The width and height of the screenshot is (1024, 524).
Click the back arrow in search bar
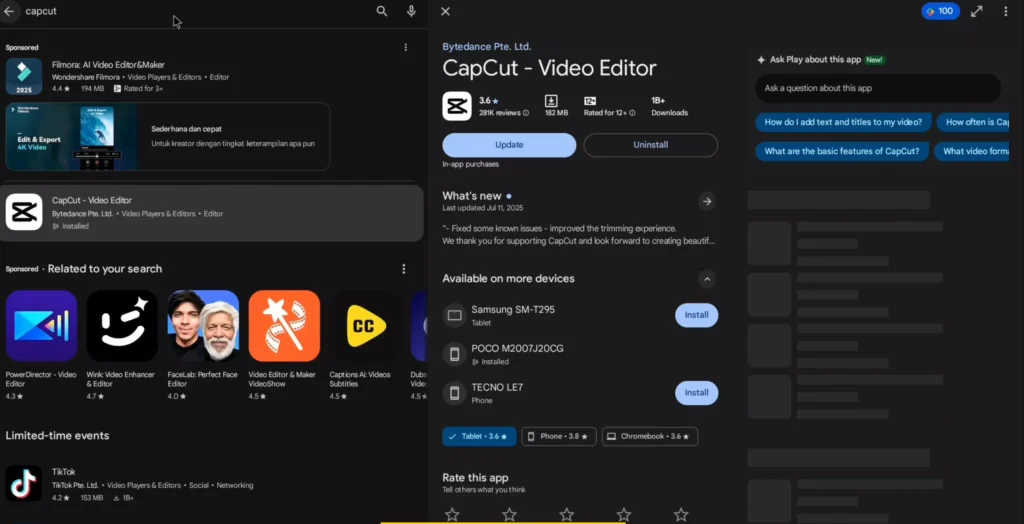coord(10,11)
